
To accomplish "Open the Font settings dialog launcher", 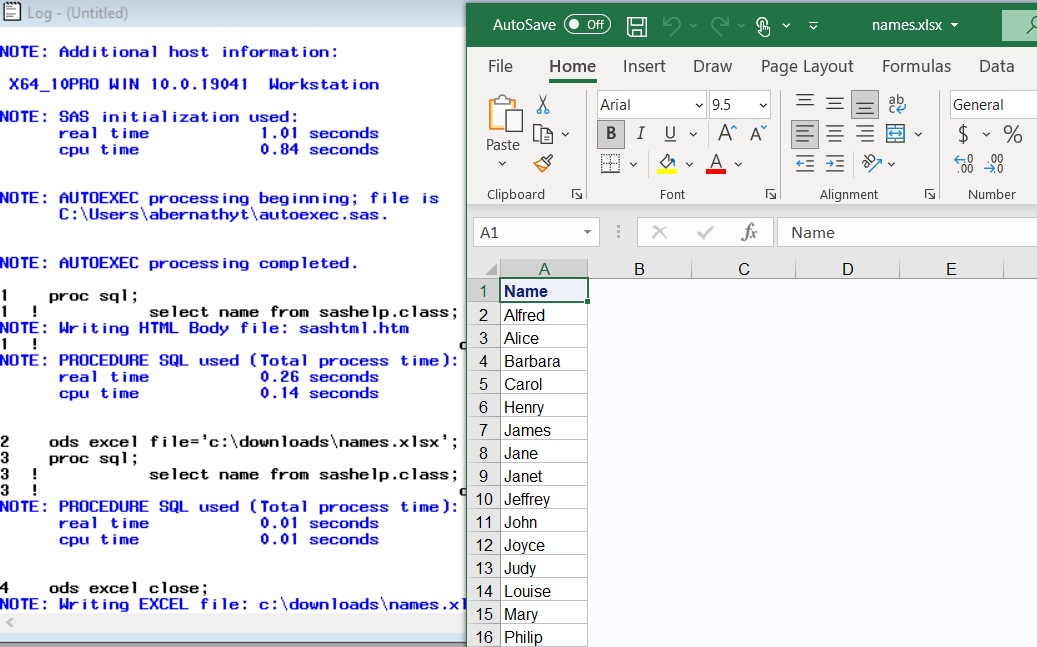I will tap(771, 193).
